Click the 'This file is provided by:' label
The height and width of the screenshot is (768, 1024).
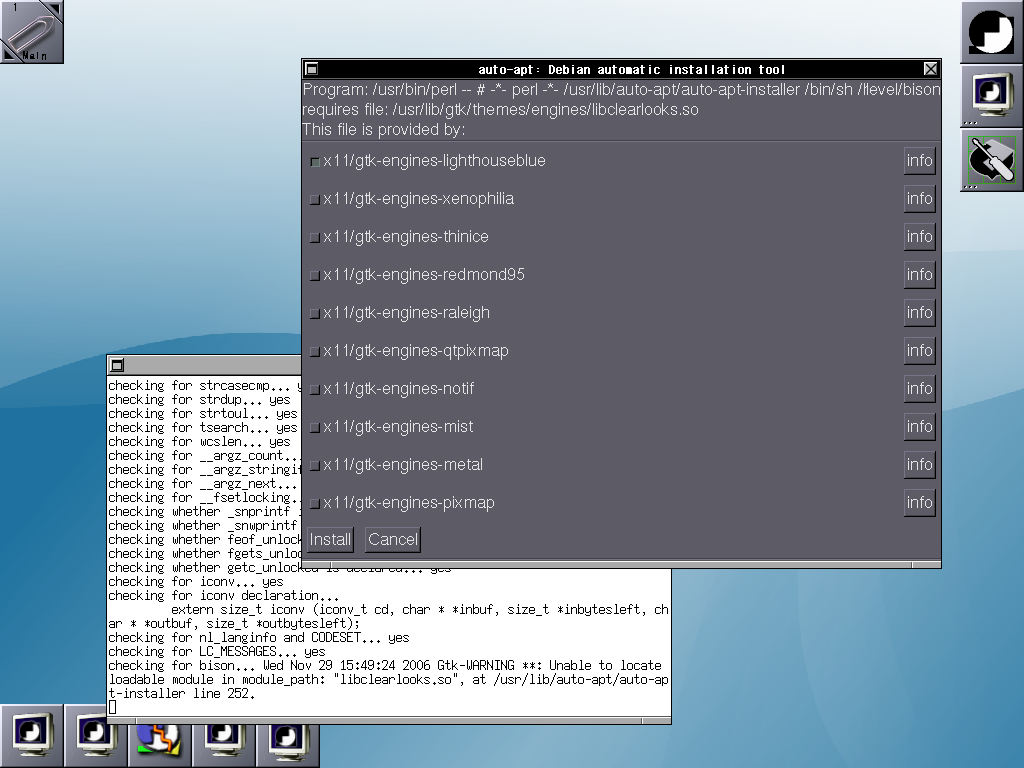tap(384, 129)
